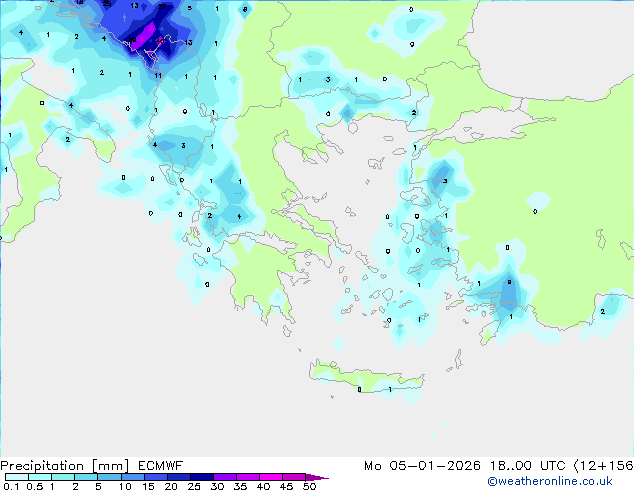
Task: Click the 0.5–1 mm legend color swatch
Action: tap(40, 477)
